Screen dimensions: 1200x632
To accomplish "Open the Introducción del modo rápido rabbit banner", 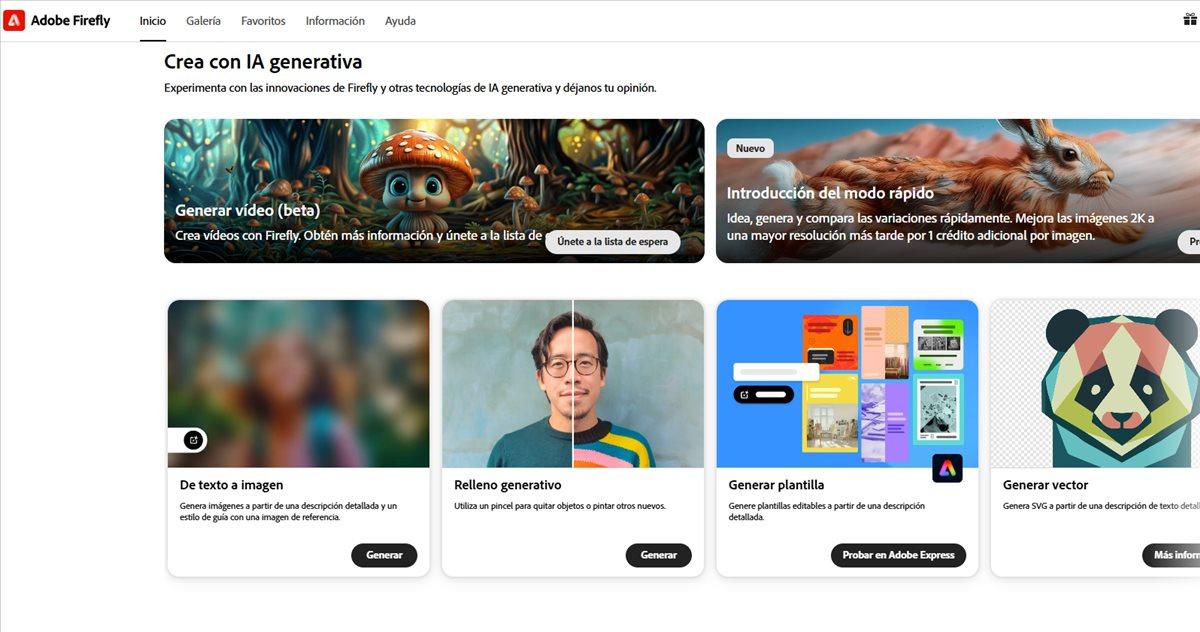I will point(958,191).
